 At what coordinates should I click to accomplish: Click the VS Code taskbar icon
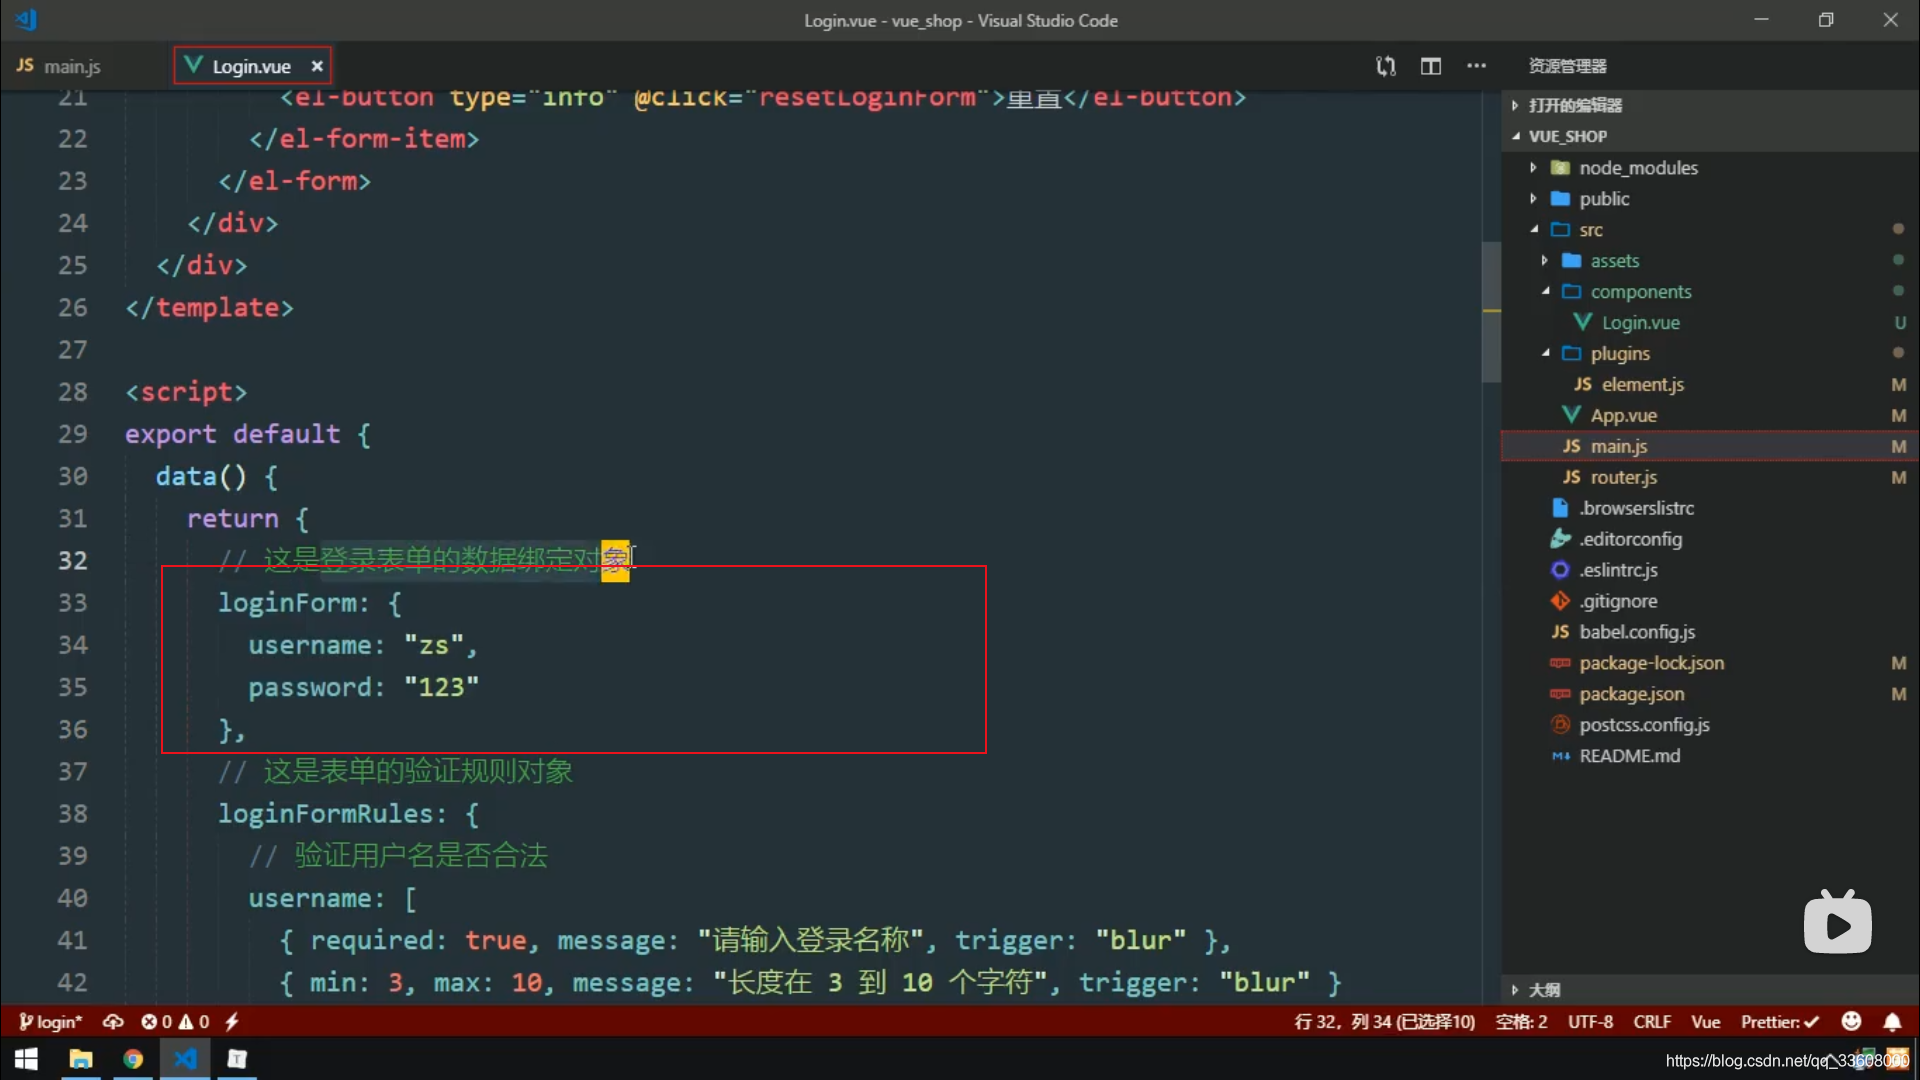185,1059
